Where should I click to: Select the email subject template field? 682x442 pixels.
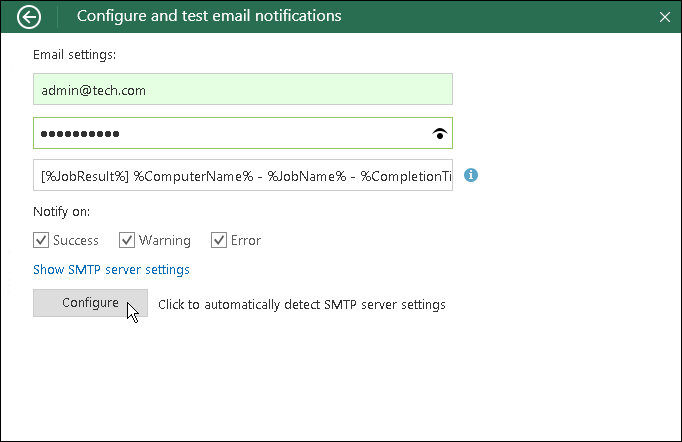pyautogui.click(x=242, y=175)
